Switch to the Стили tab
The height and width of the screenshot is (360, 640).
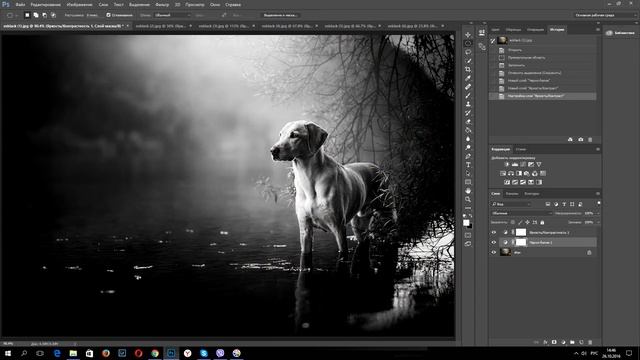coord(520,149)
